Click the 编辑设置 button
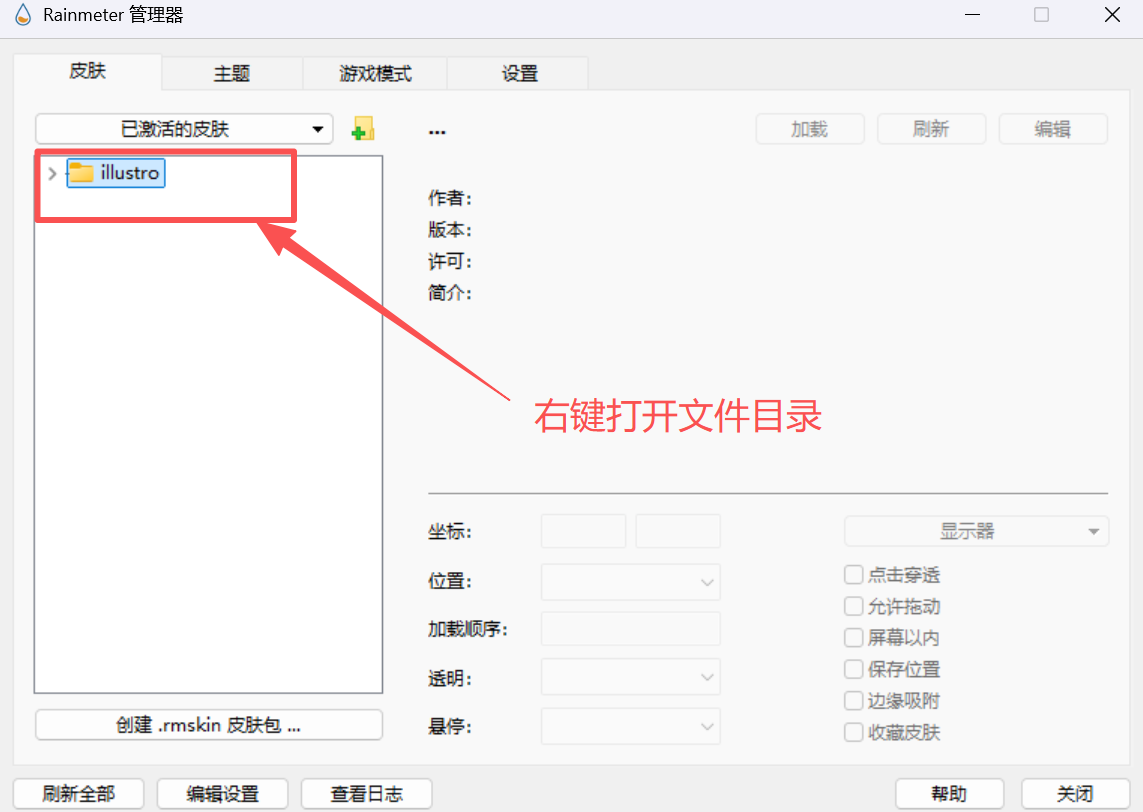The image size is (1143, 812). pyautogui.click(x=222, y=794)
